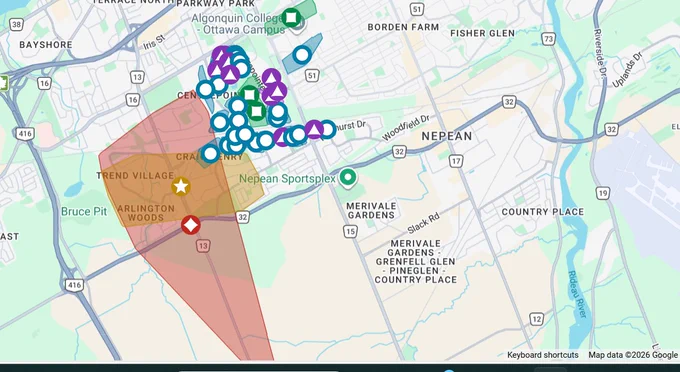Click blue circle marker beside Centrepointe label
This screenshot has height=372, width=680.
pyautogui.click(x=205, y=89)
